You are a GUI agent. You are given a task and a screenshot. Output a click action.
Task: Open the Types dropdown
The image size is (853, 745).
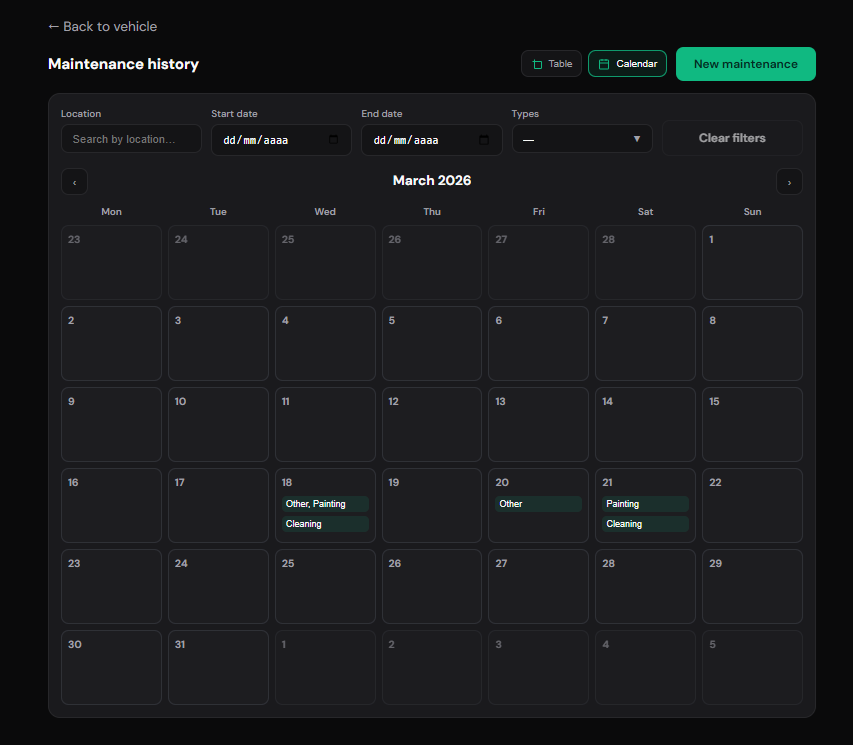582,139
